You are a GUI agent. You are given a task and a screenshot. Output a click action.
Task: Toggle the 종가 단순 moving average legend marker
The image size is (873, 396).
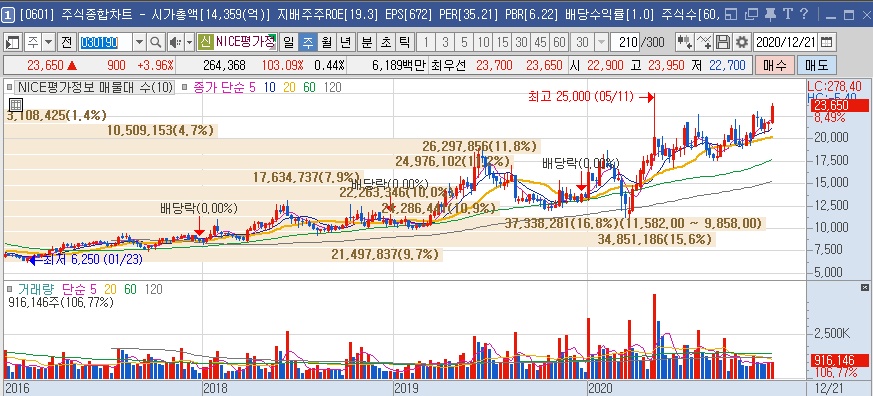[185, 87]
